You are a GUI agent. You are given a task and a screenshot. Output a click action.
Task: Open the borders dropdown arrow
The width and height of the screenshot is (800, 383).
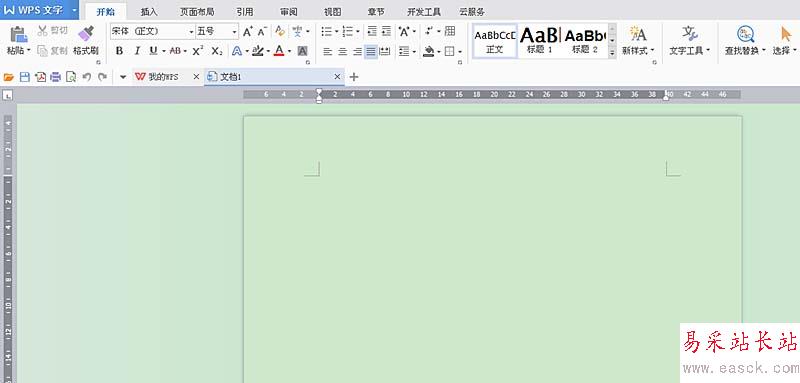click(460, 51)
